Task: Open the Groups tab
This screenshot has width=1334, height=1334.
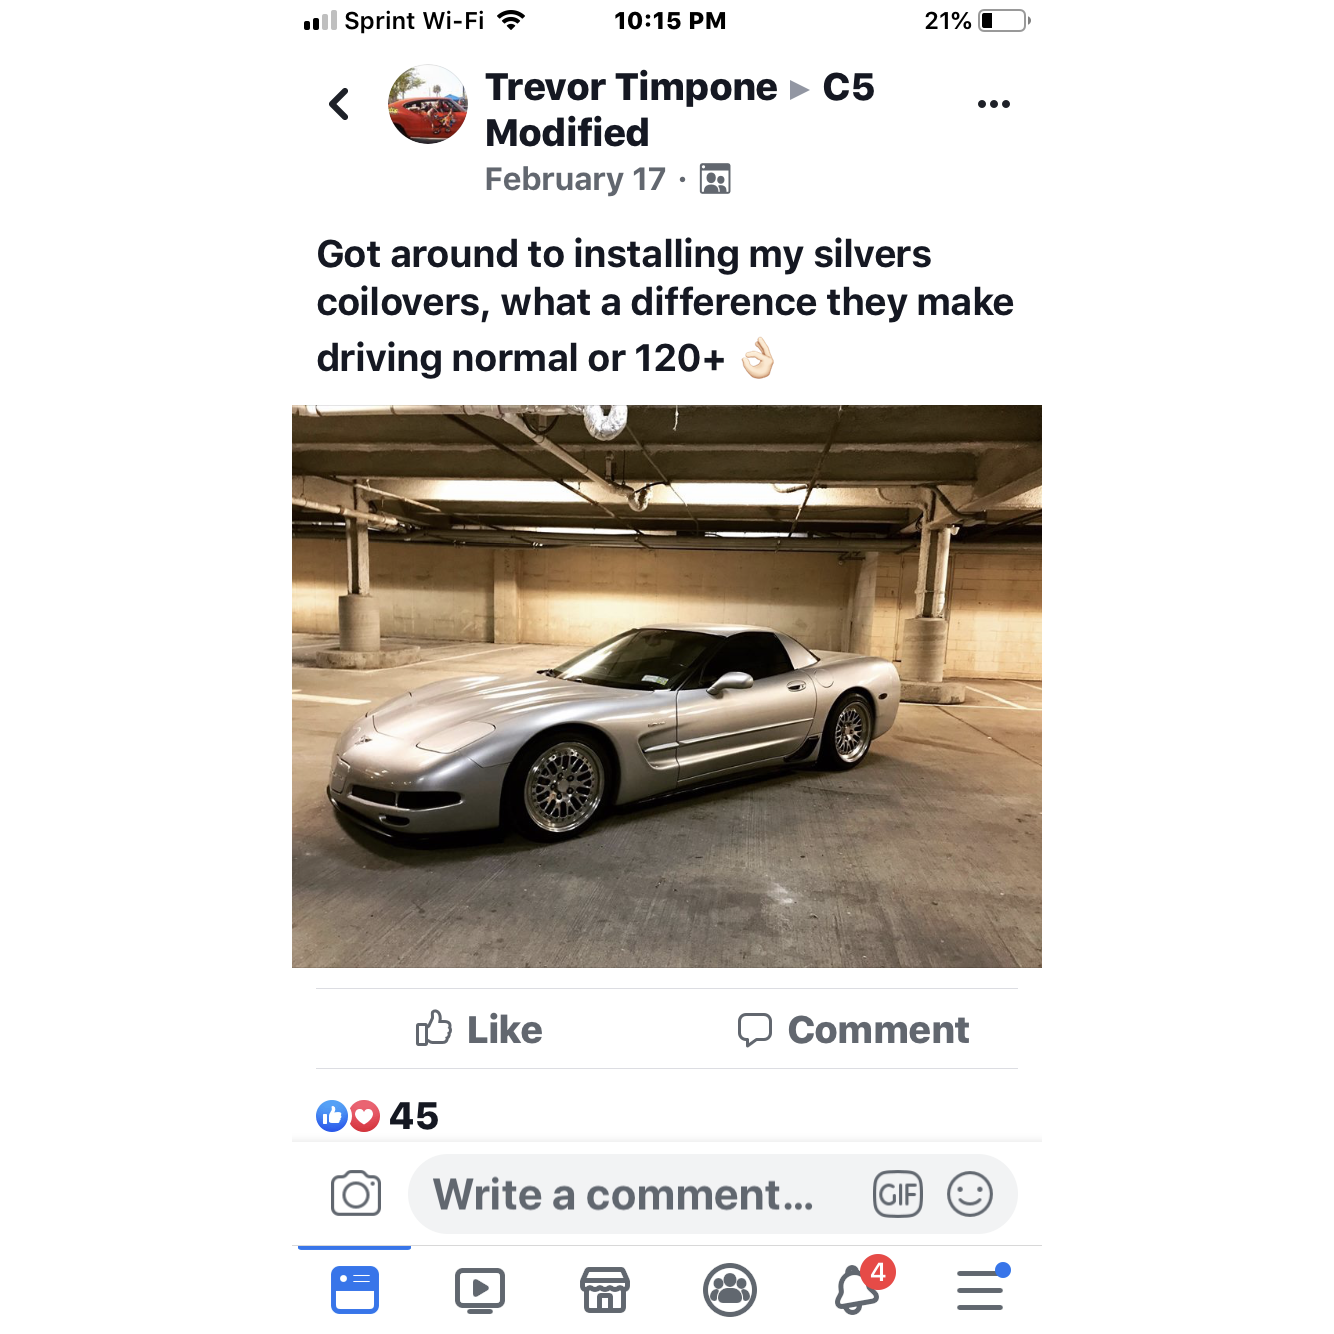Action: pyautogui.click(x=730, y=1290)
